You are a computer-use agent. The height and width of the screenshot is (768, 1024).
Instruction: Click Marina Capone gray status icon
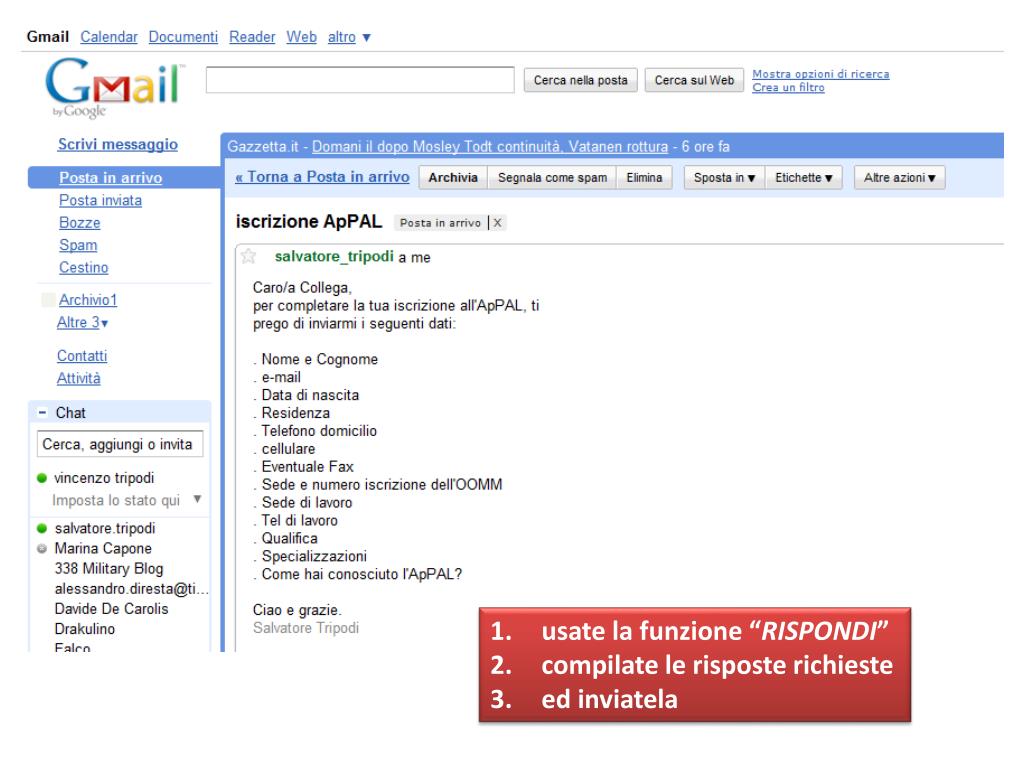(42, 549)
